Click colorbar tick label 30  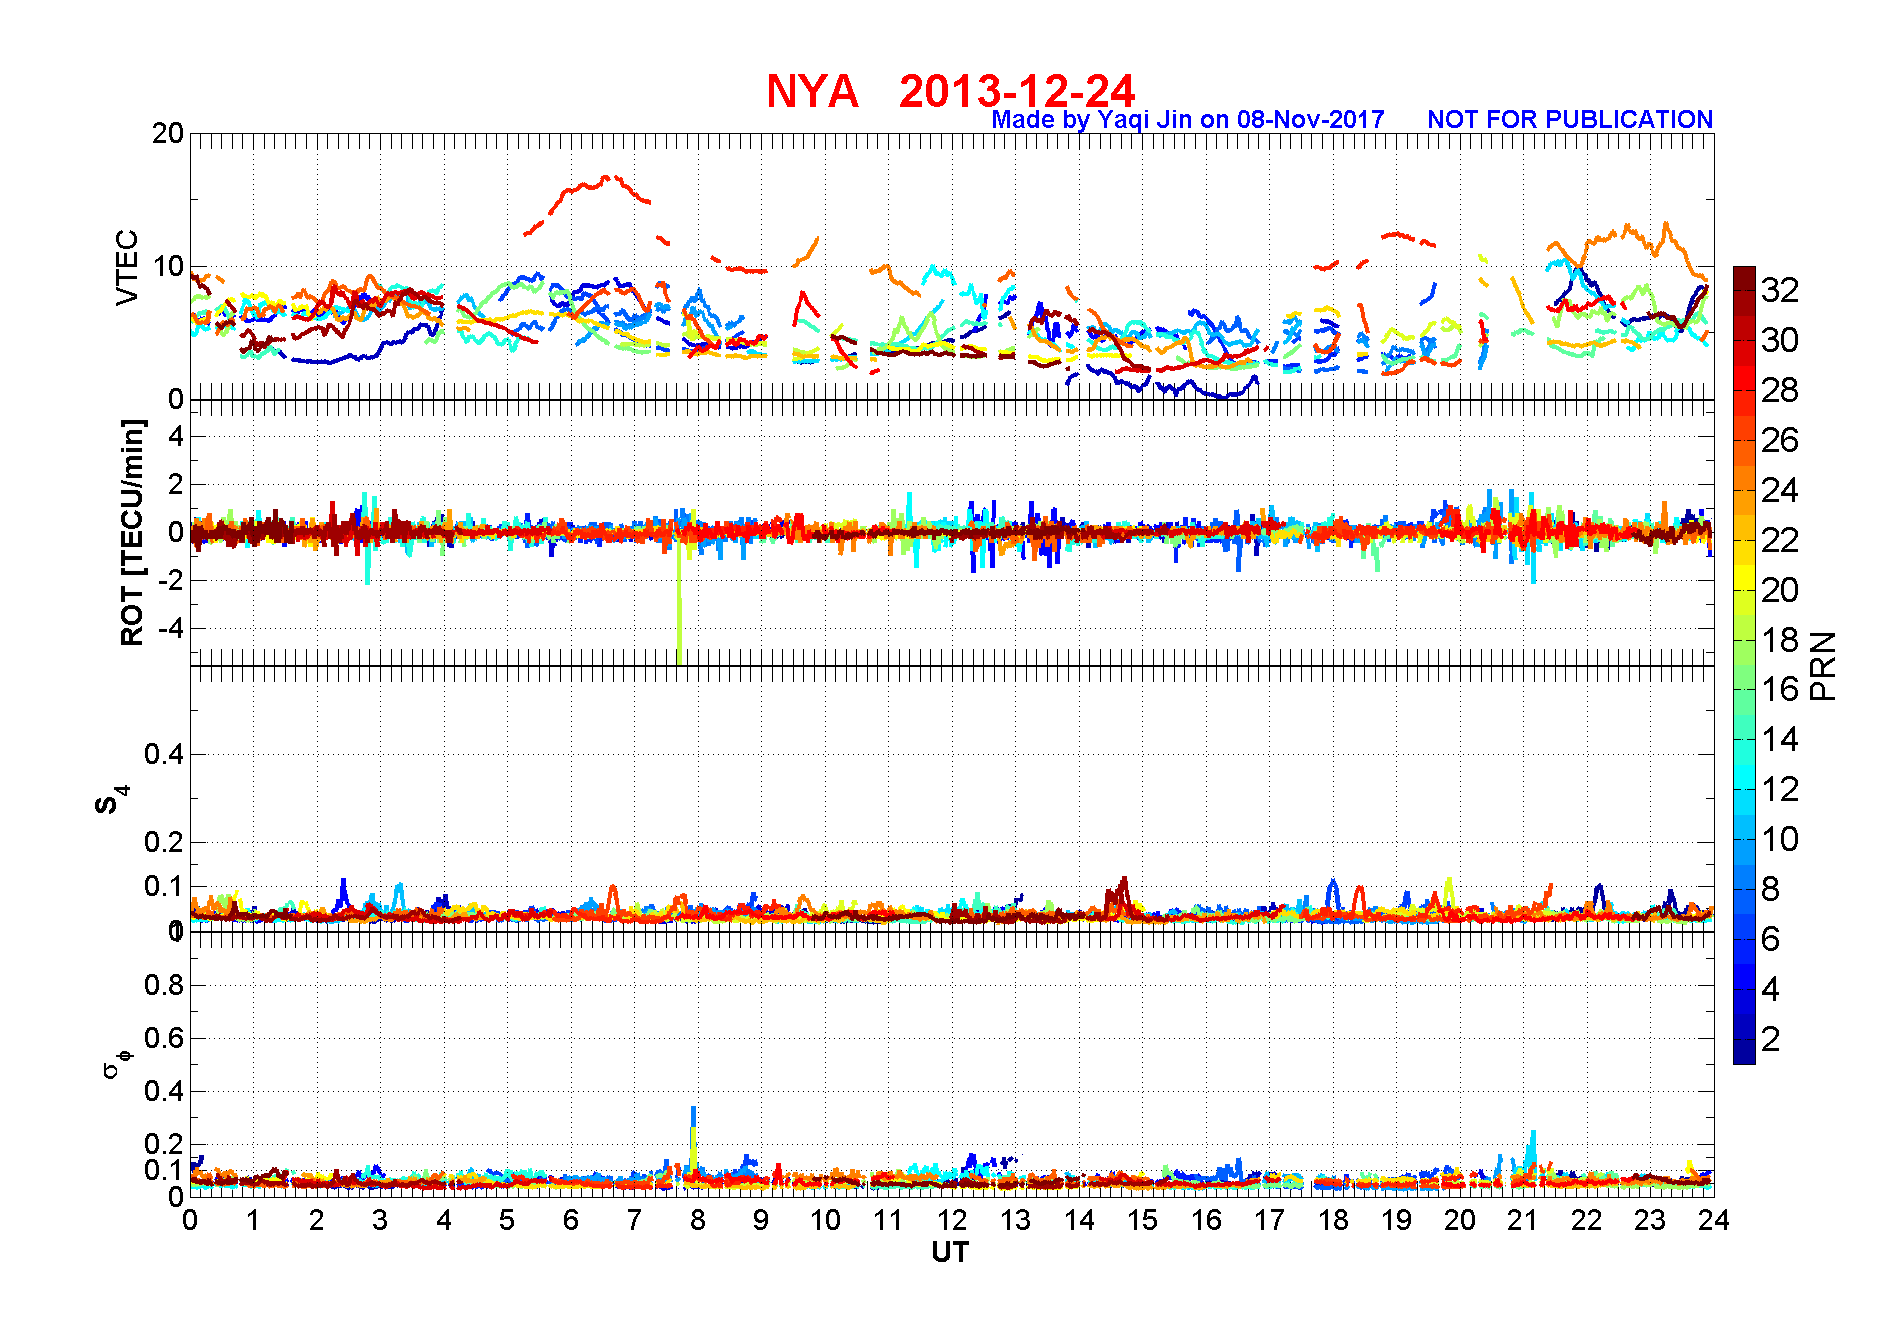click(x=1780, y=340)
